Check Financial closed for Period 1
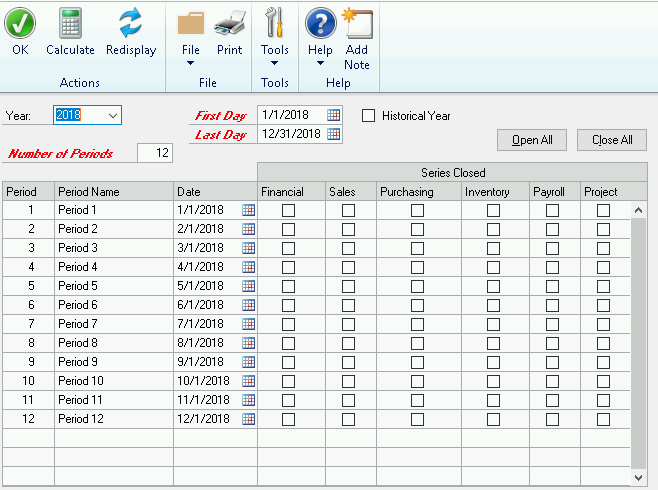Image resolution: width=658 pixels, height=490 pixels. (x=289, y=211)
